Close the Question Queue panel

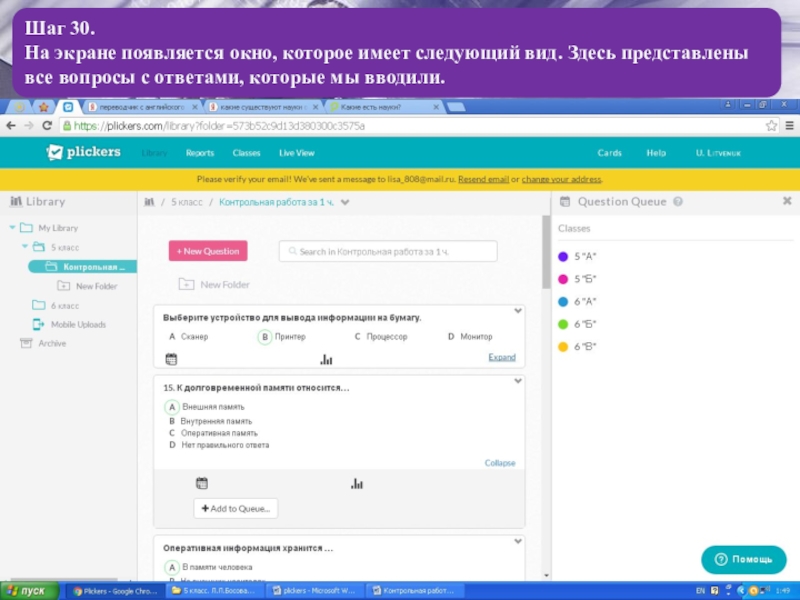click(x=787, y=201)
